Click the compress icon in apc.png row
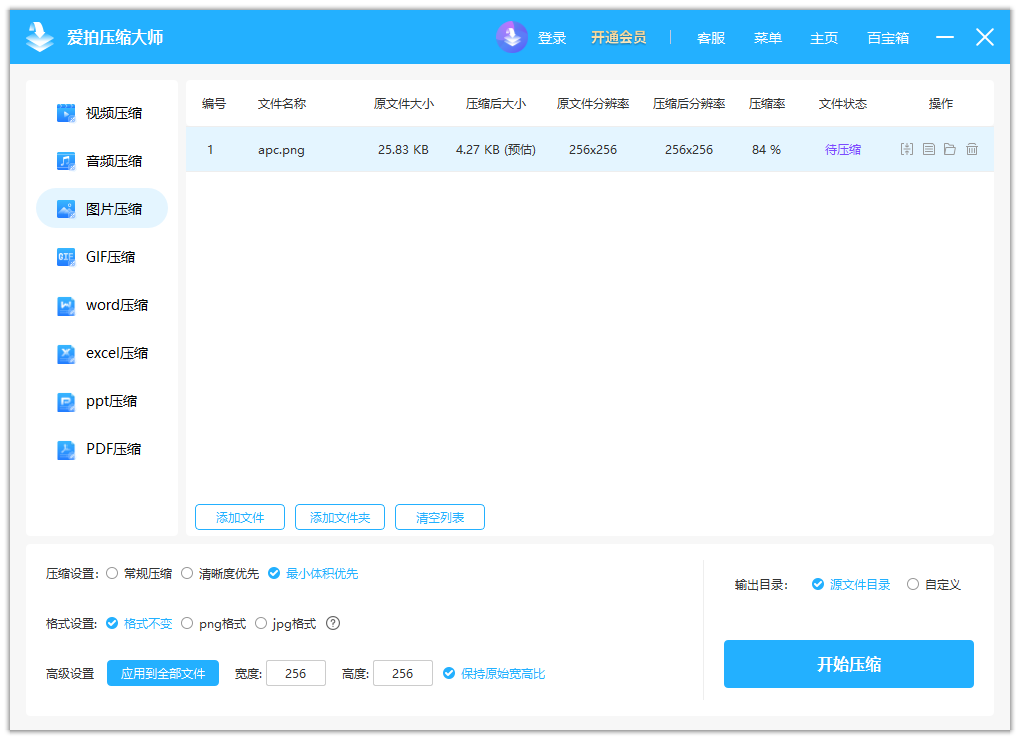 [907, 150]
